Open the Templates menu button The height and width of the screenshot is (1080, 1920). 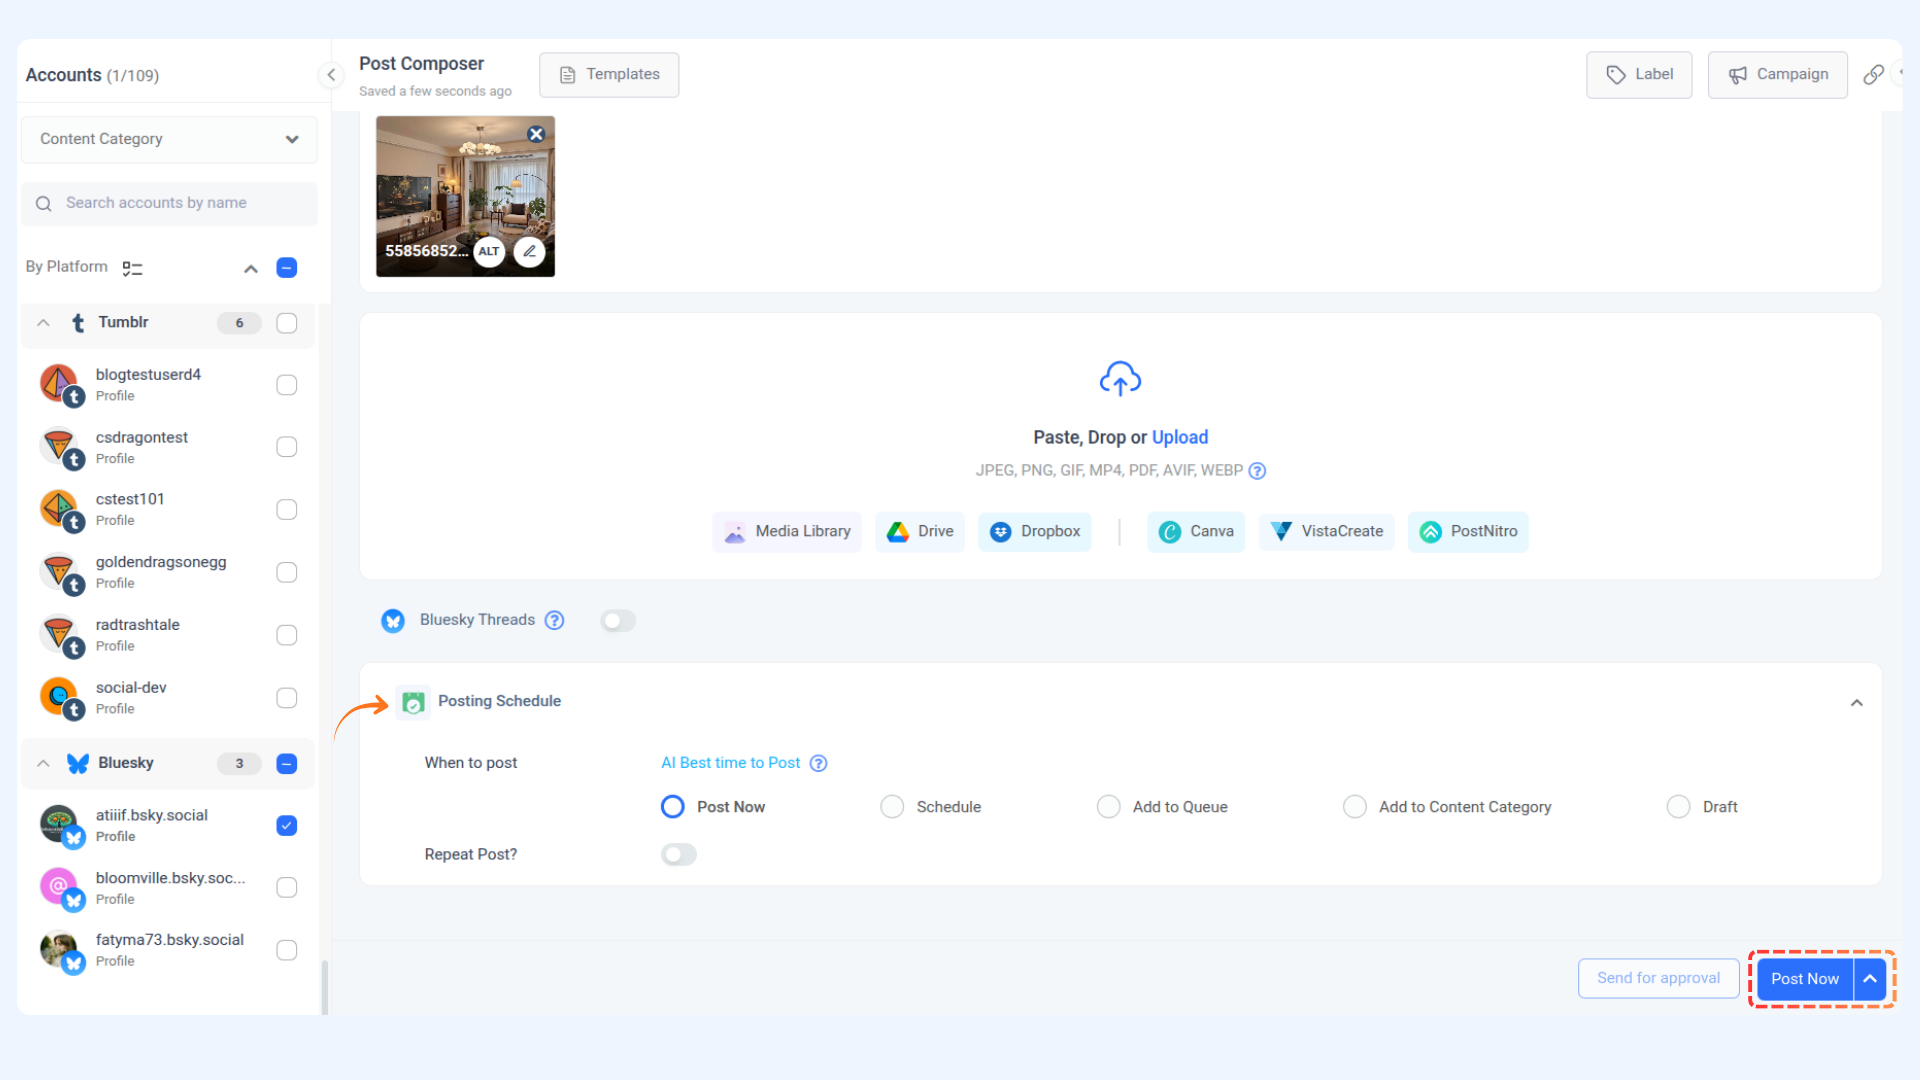pos(609,75)
